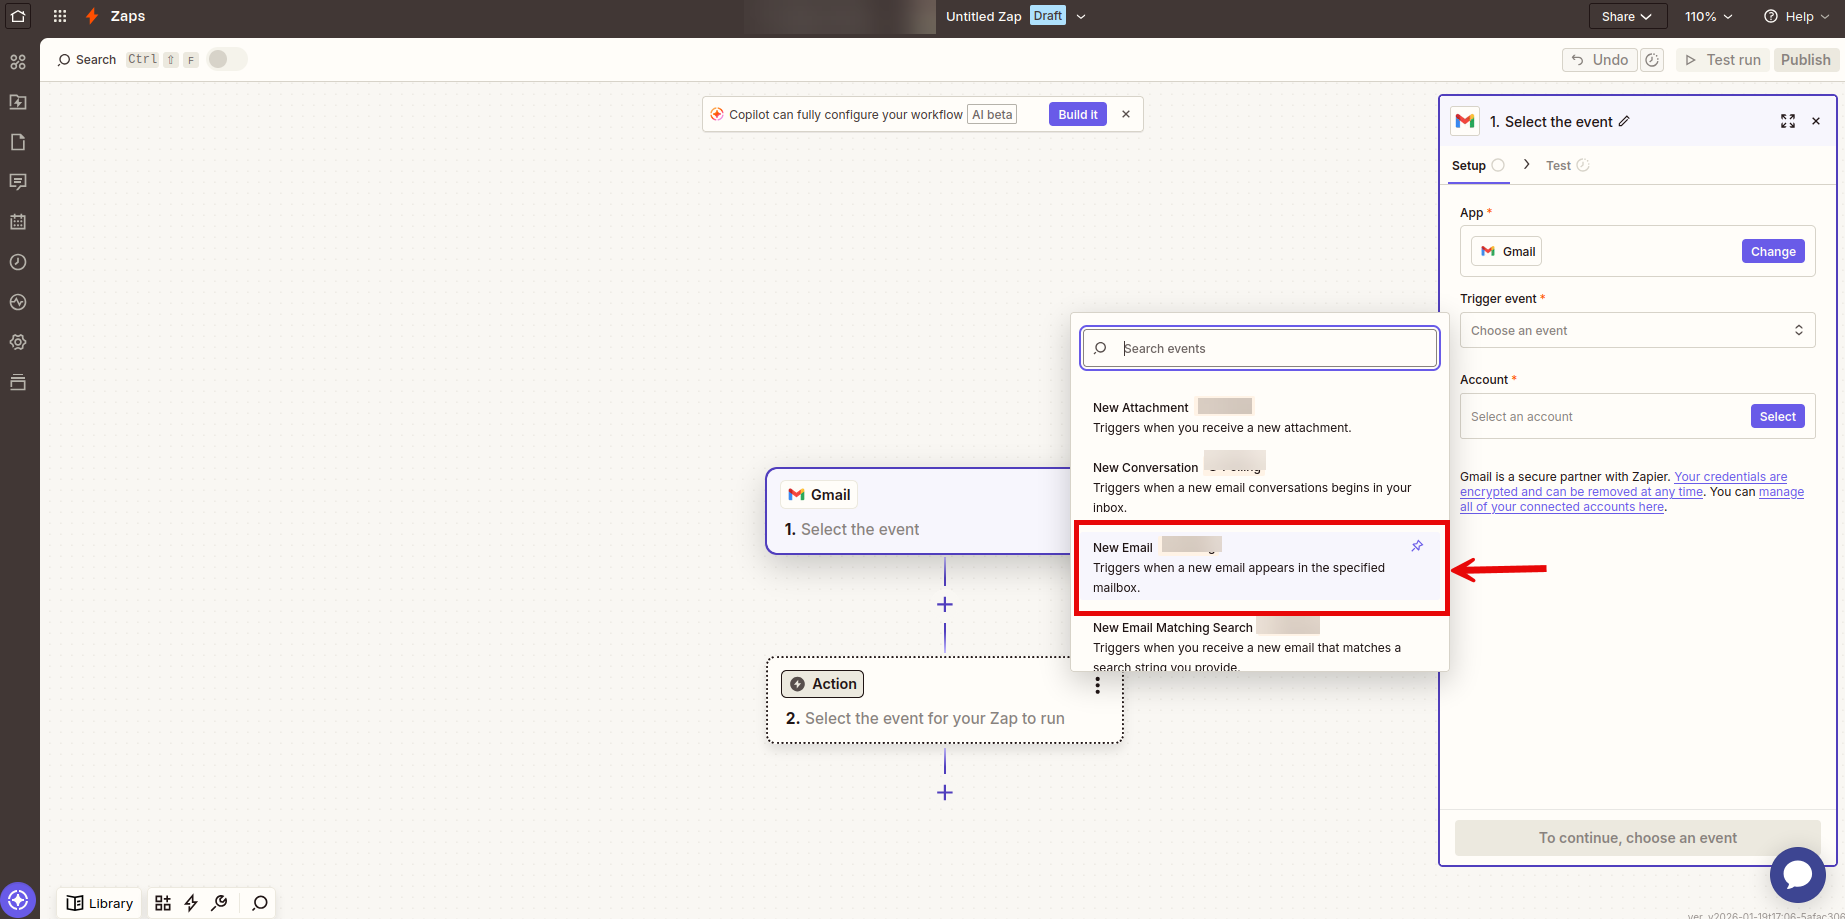Screen dimensions: 1845x919
Task: Click the wrench tool in bottom toolbar
Action: point(220,903)
